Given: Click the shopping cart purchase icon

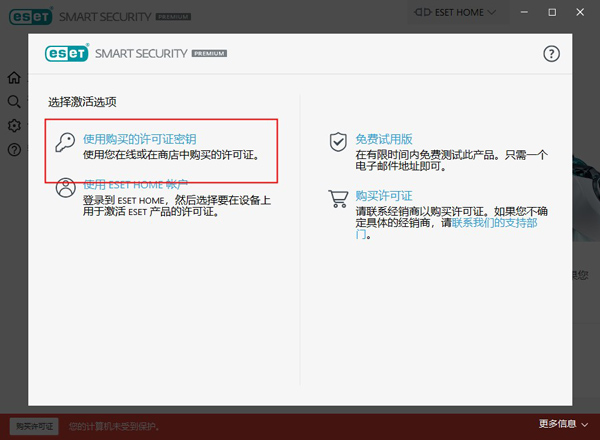Looking at the screenshot, I should 338,199.
